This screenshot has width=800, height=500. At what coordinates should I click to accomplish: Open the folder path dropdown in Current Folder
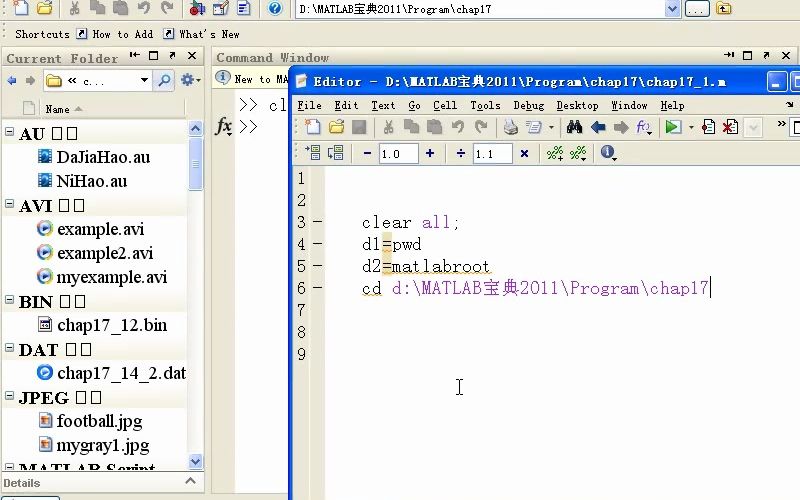(x=144, y=80)
